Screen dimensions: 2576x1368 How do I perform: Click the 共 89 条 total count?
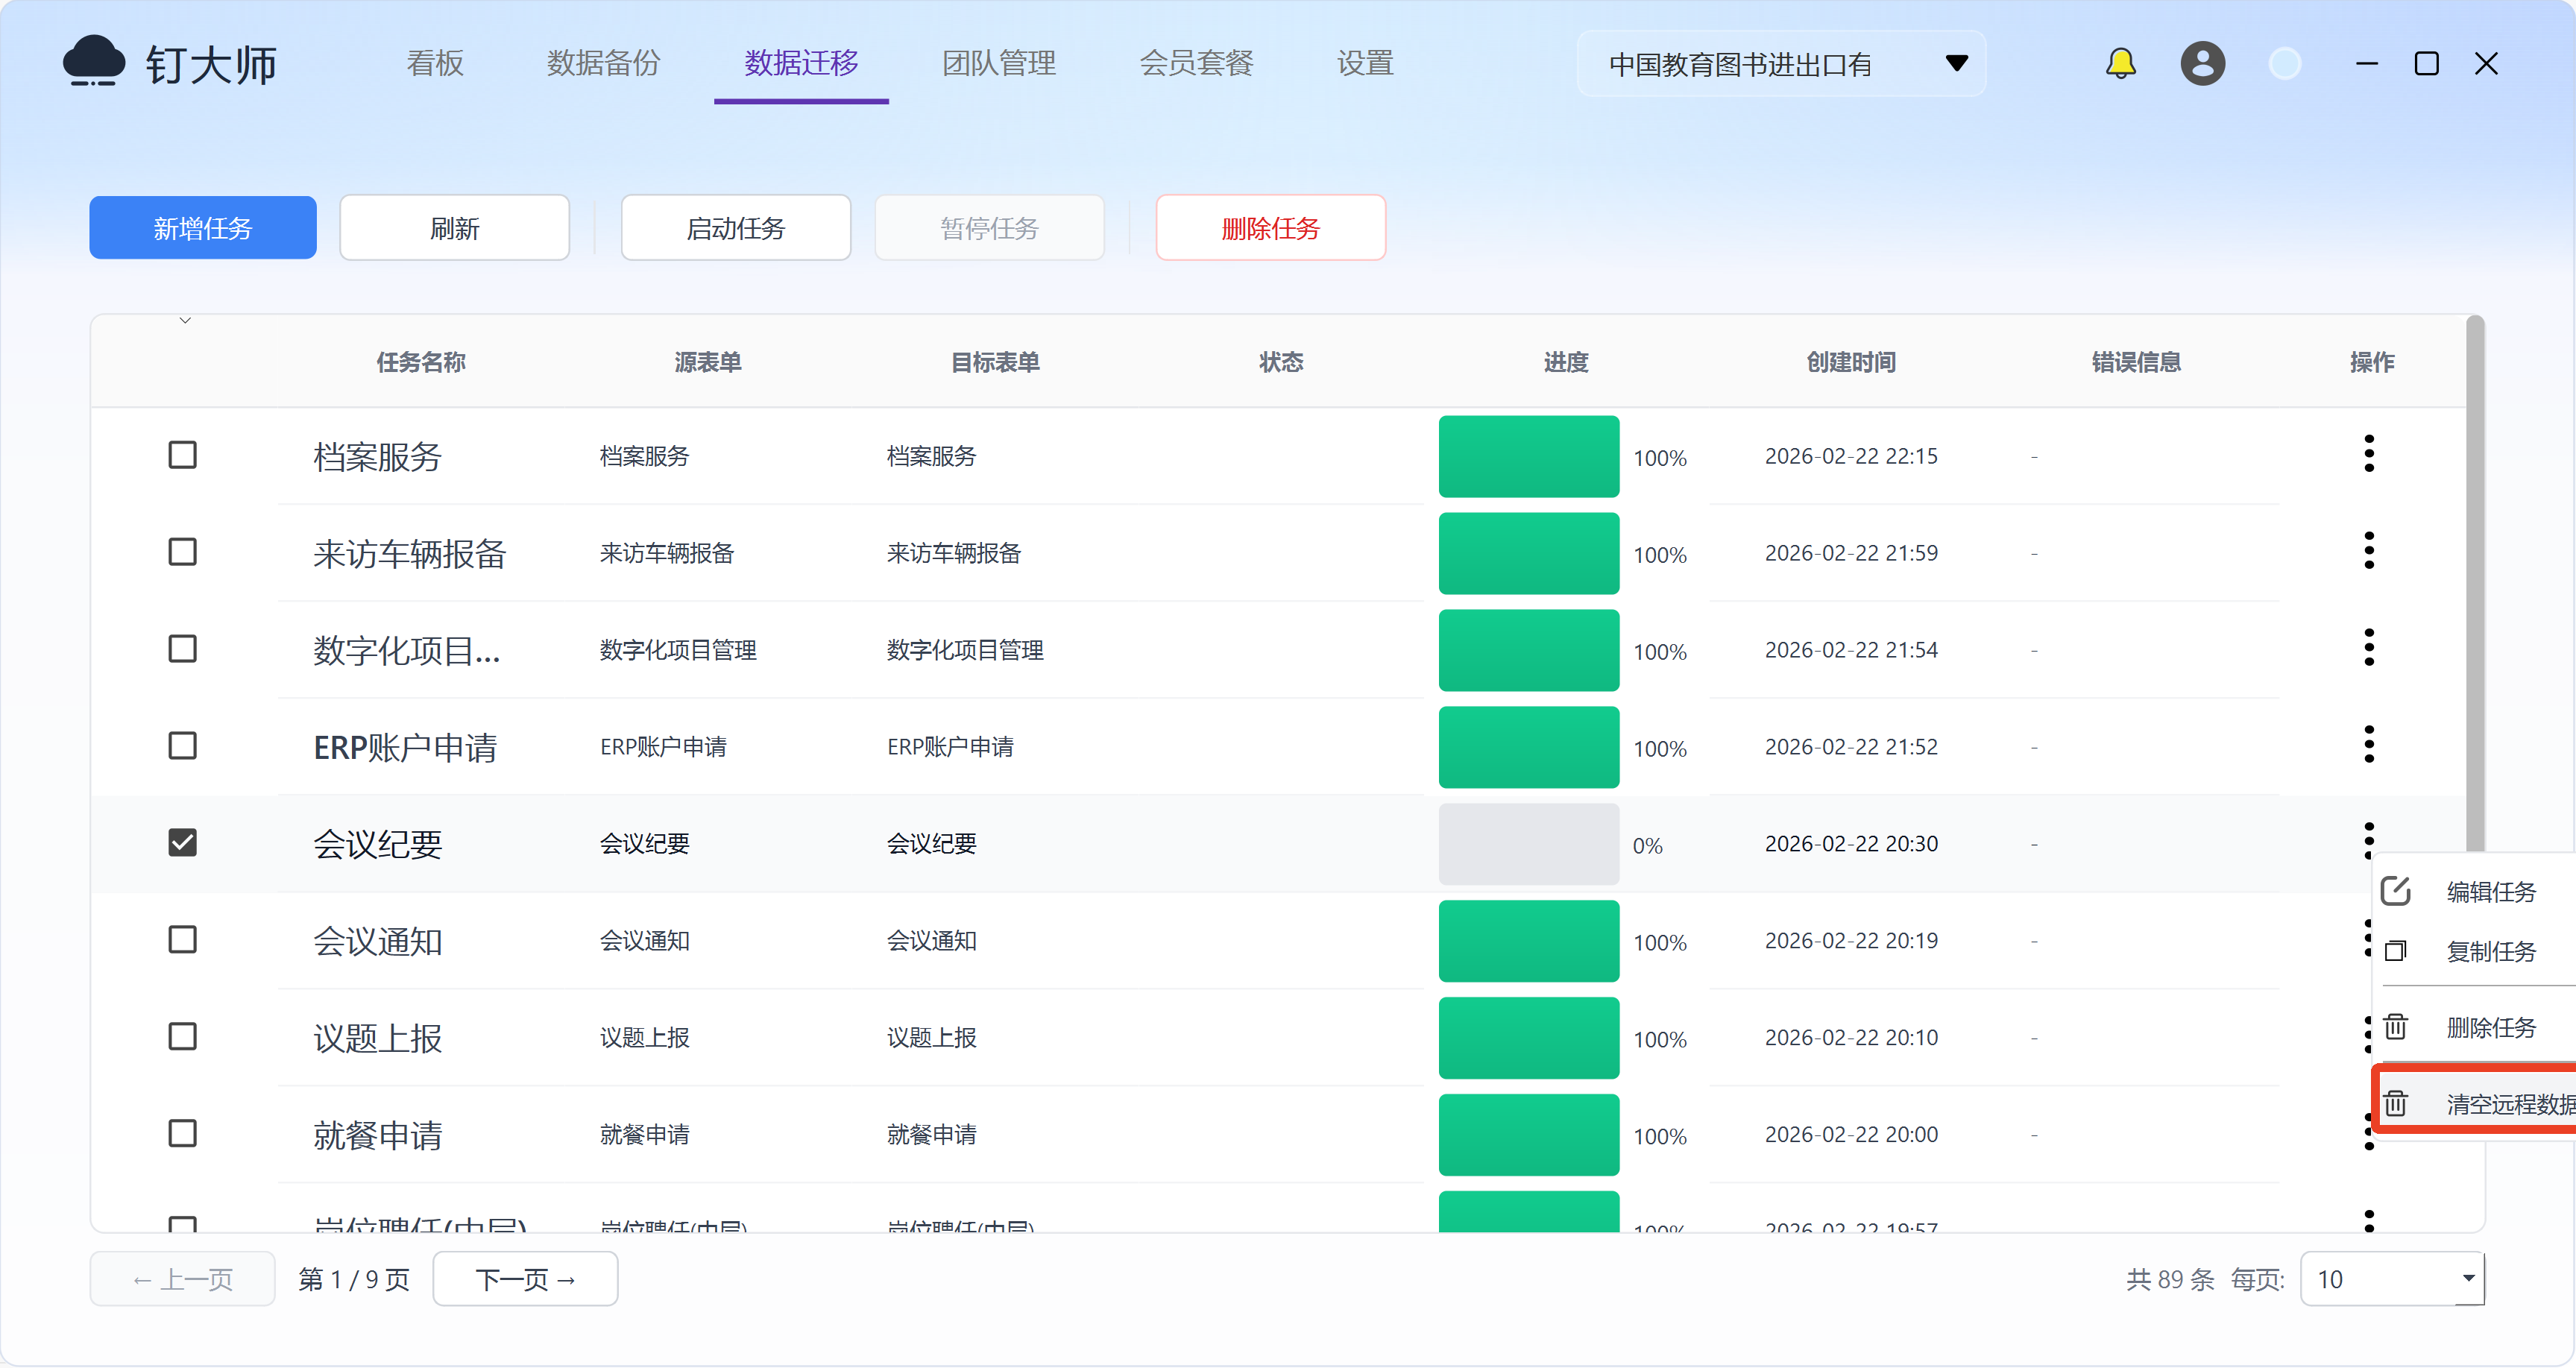pyautogui.click(x=2170, y=1280)
